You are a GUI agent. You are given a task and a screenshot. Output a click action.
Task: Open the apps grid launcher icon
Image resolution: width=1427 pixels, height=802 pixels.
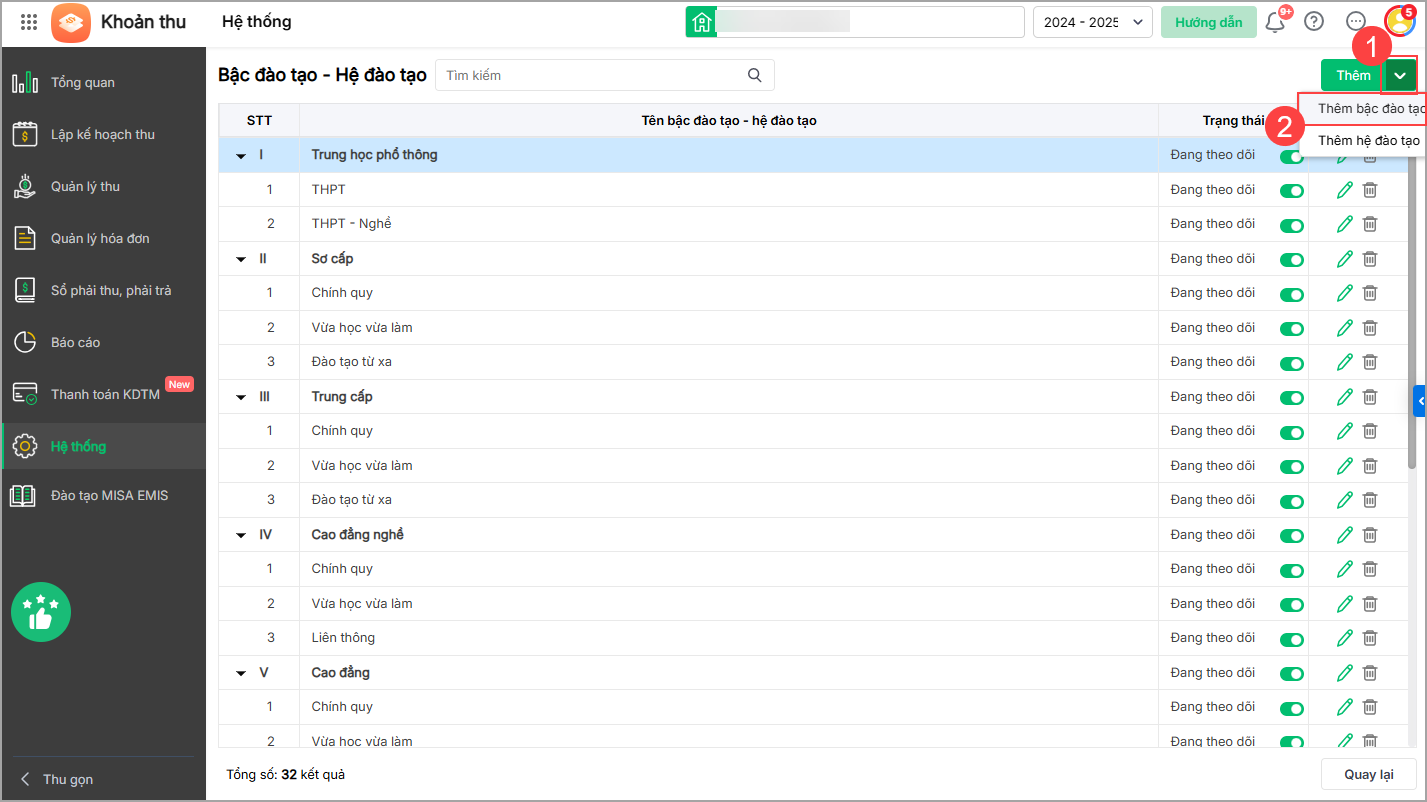(x=29, y=22)
